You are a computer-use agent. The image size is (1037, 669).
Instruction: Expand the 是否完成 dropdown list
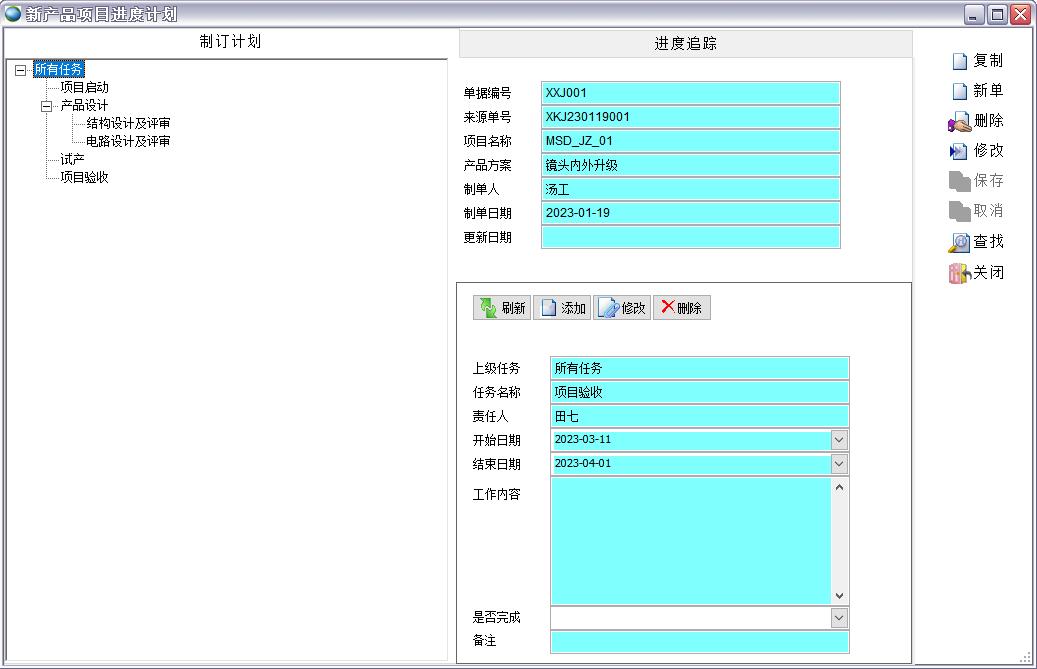tap(839, 618)
